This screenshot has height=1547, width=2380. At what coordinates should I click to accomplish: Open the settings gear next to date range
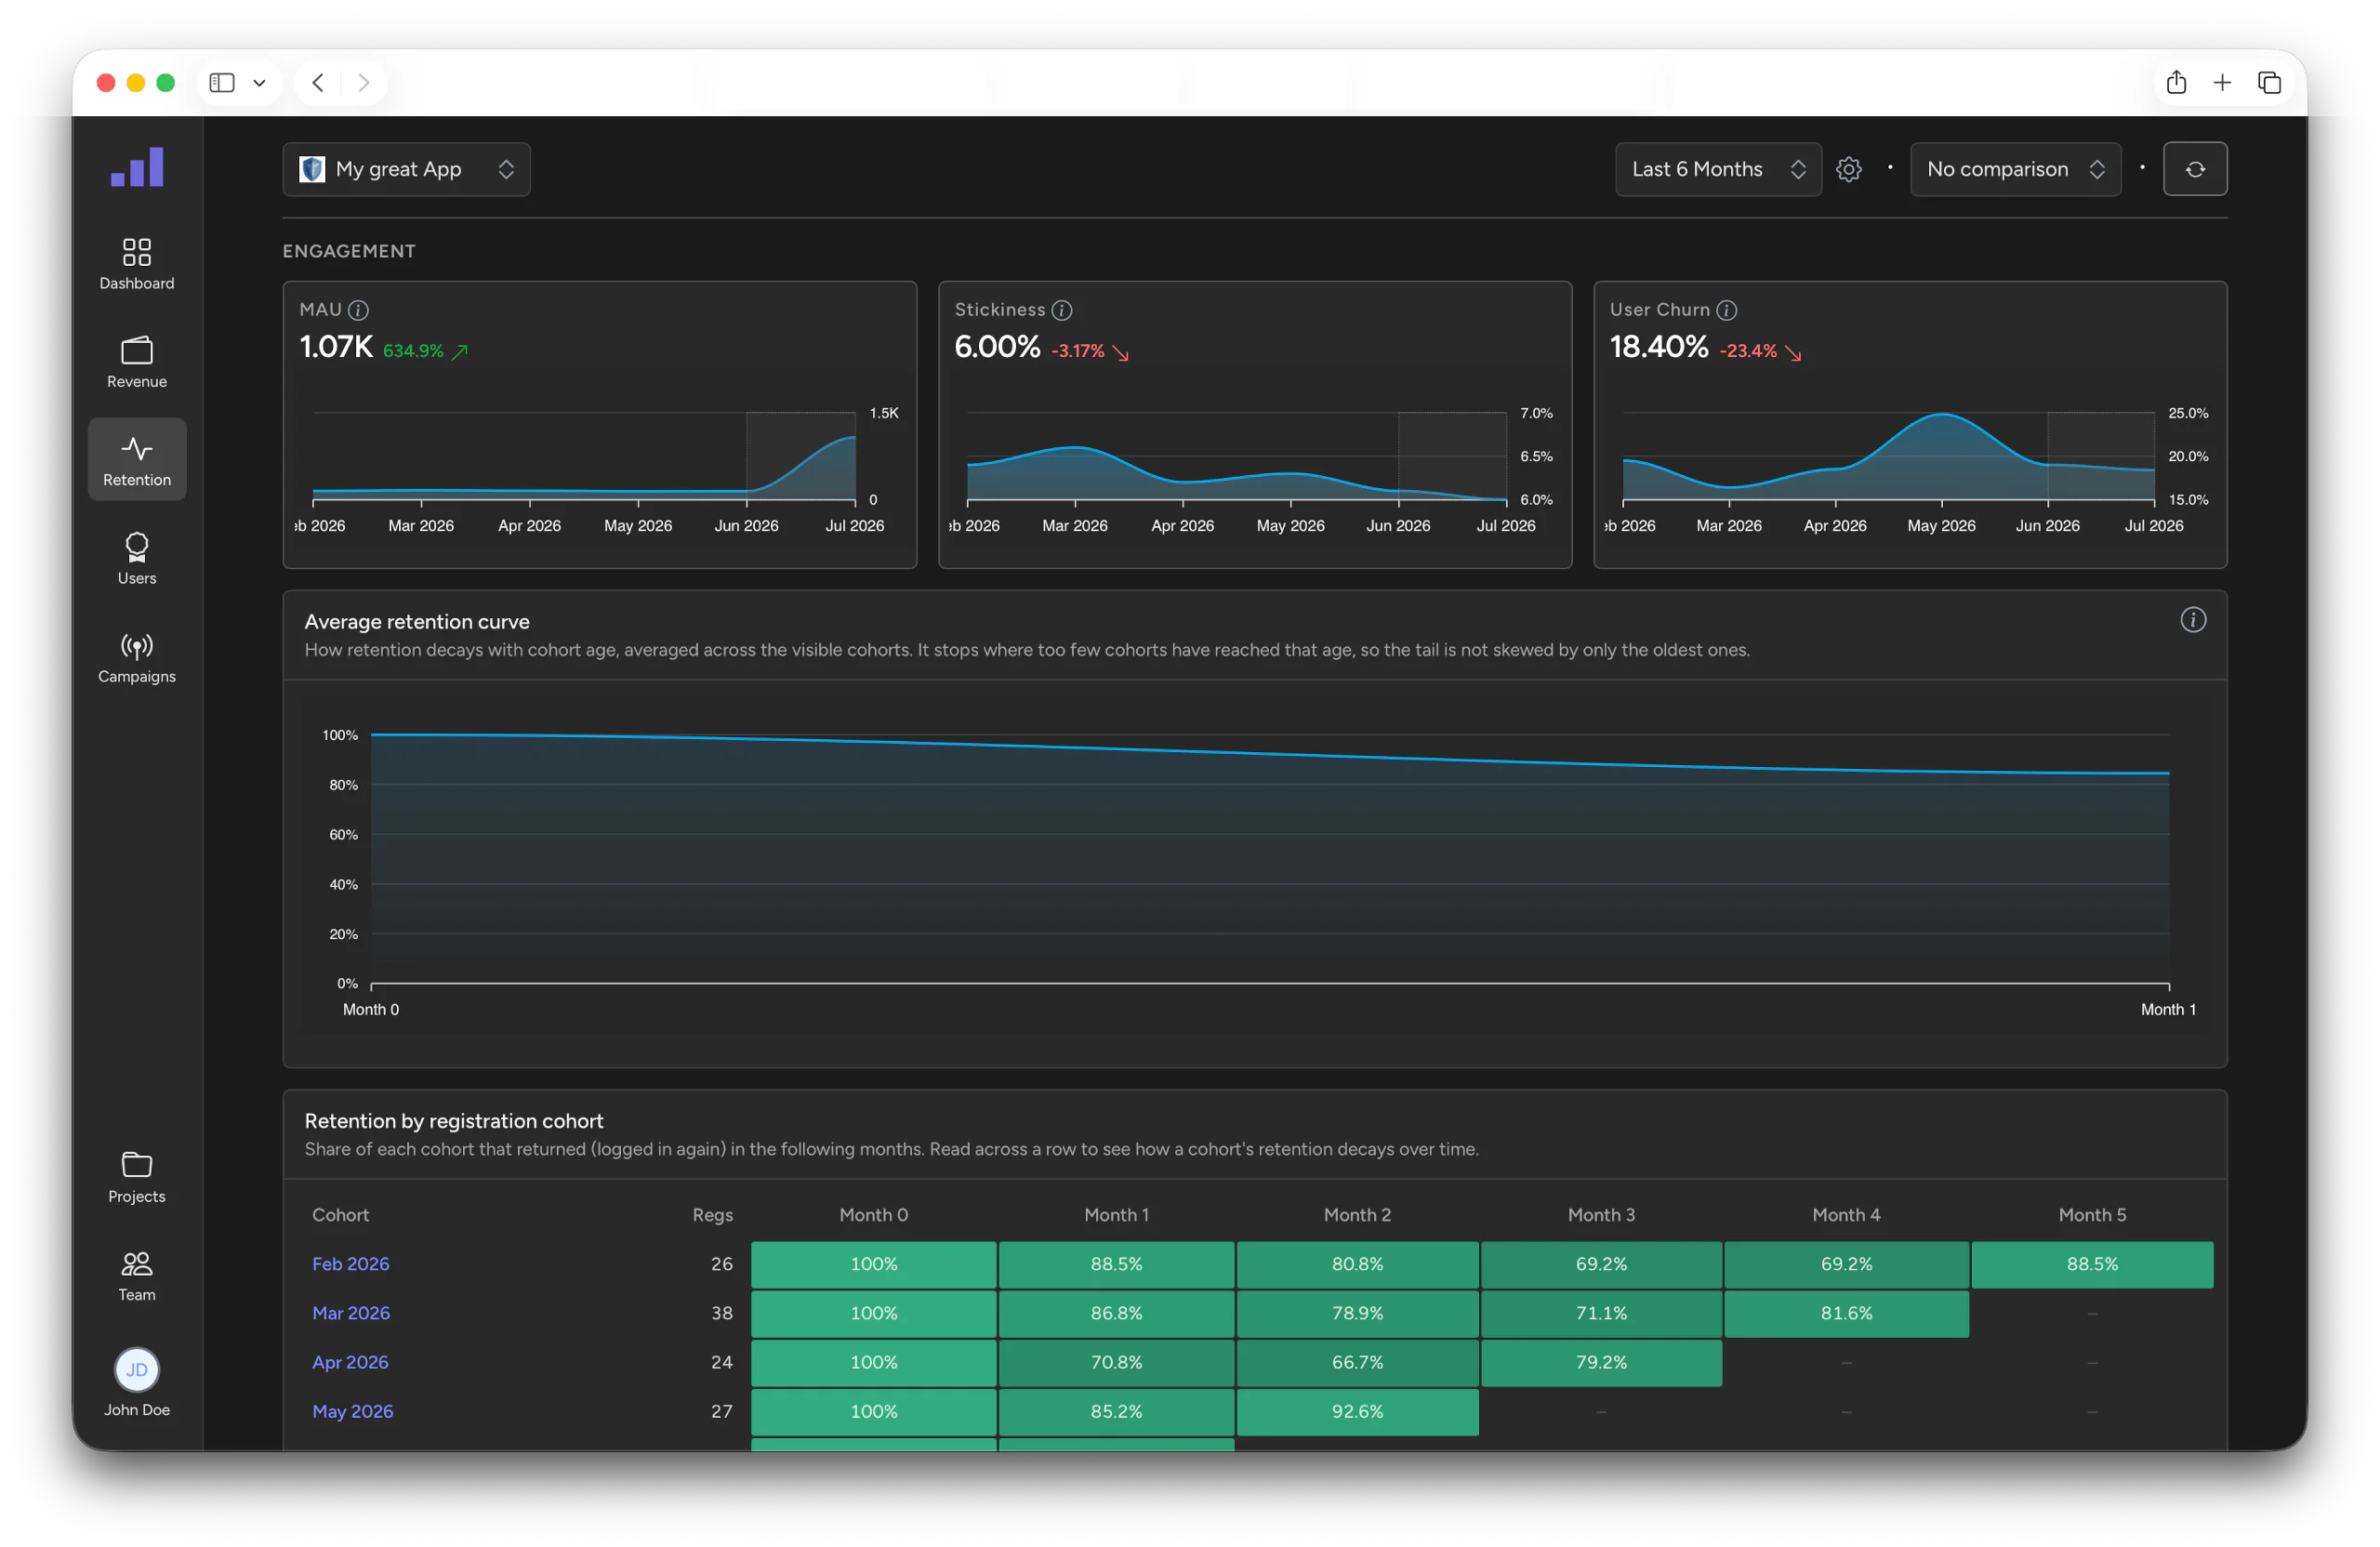pyautogui.click(x=1849, y=169)
